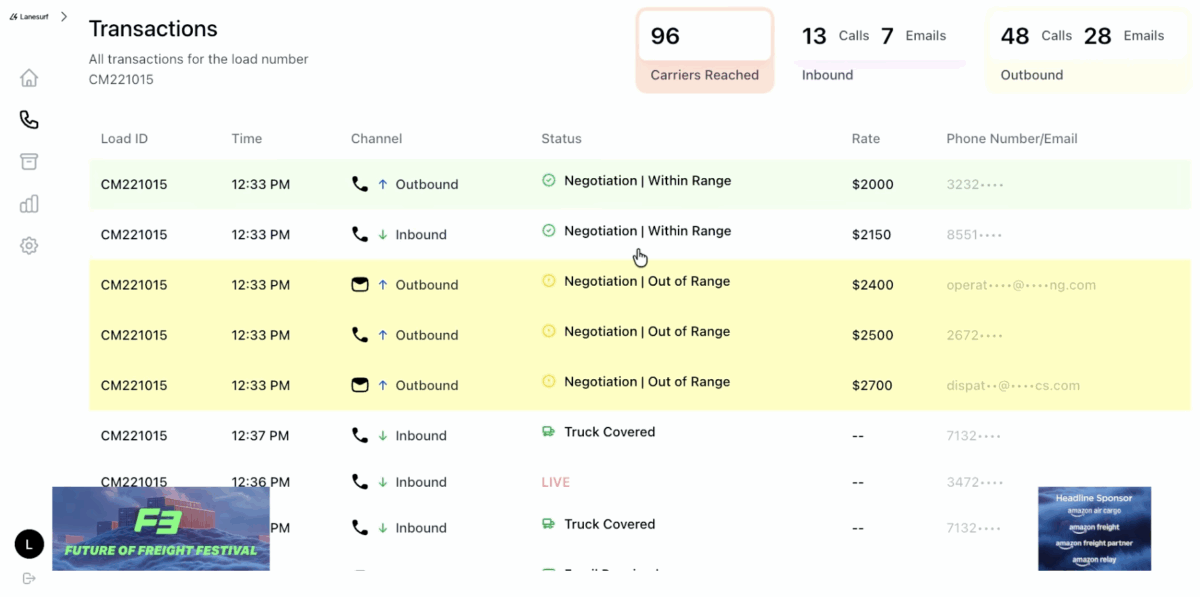Click the logout icon at bottom left
This screenshot has width=1200, height=597.
pos(29,578)
